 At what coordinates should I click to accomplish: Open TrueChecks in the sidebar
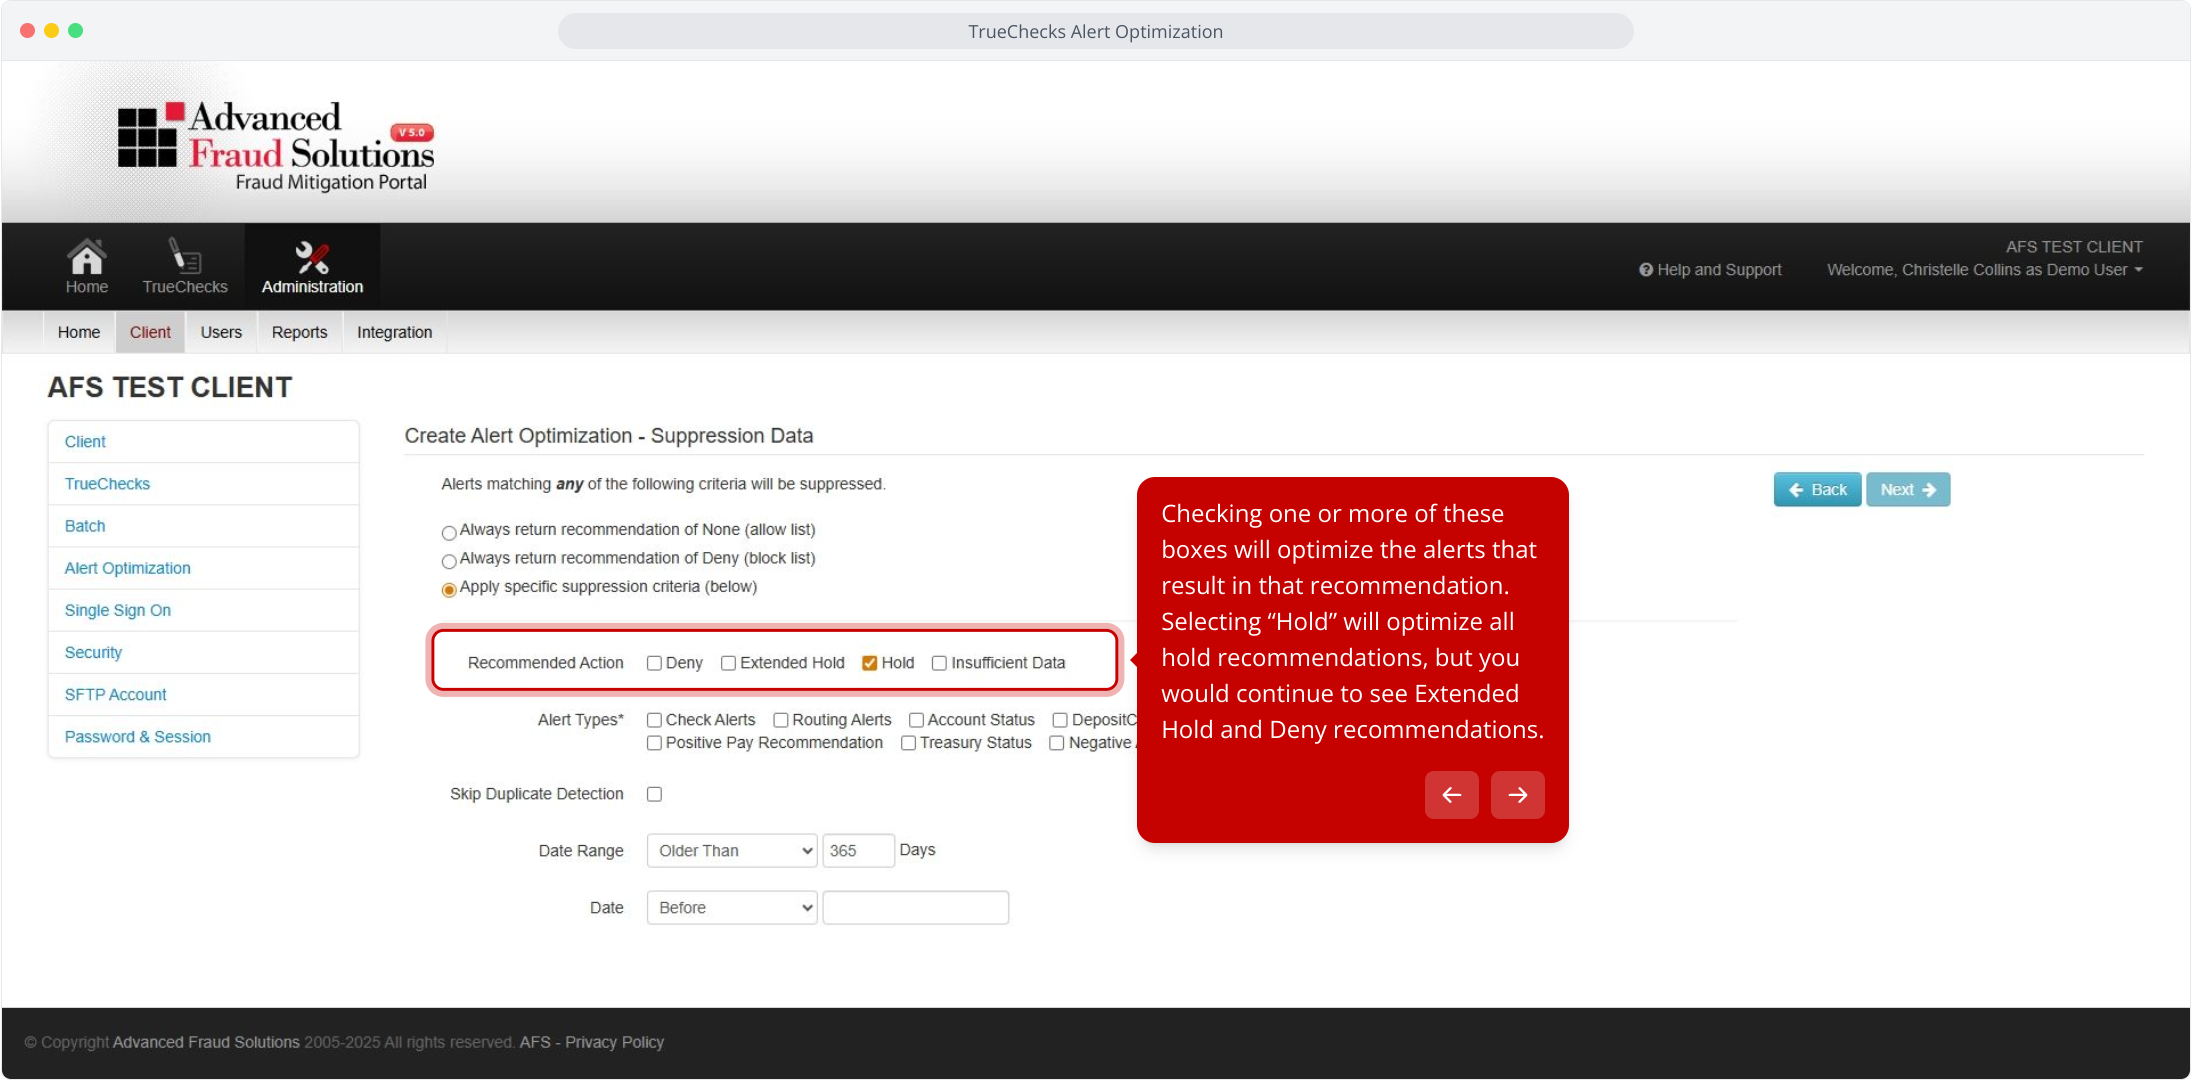click(x=204, y=484)
